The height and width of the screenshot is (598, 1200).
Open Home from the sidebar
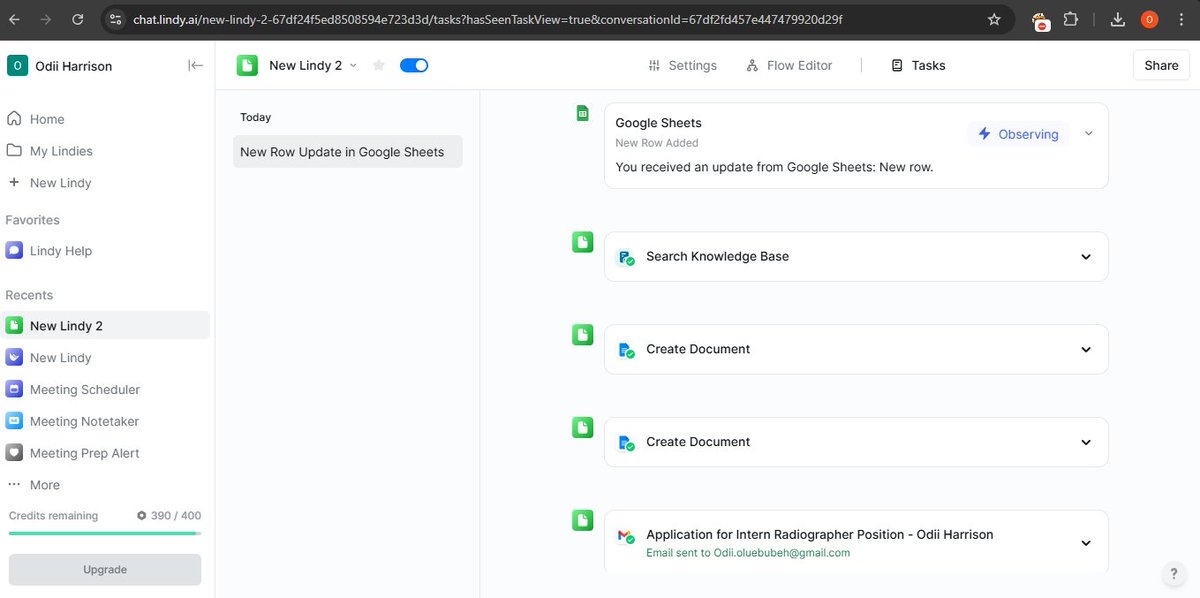[47, 119]
